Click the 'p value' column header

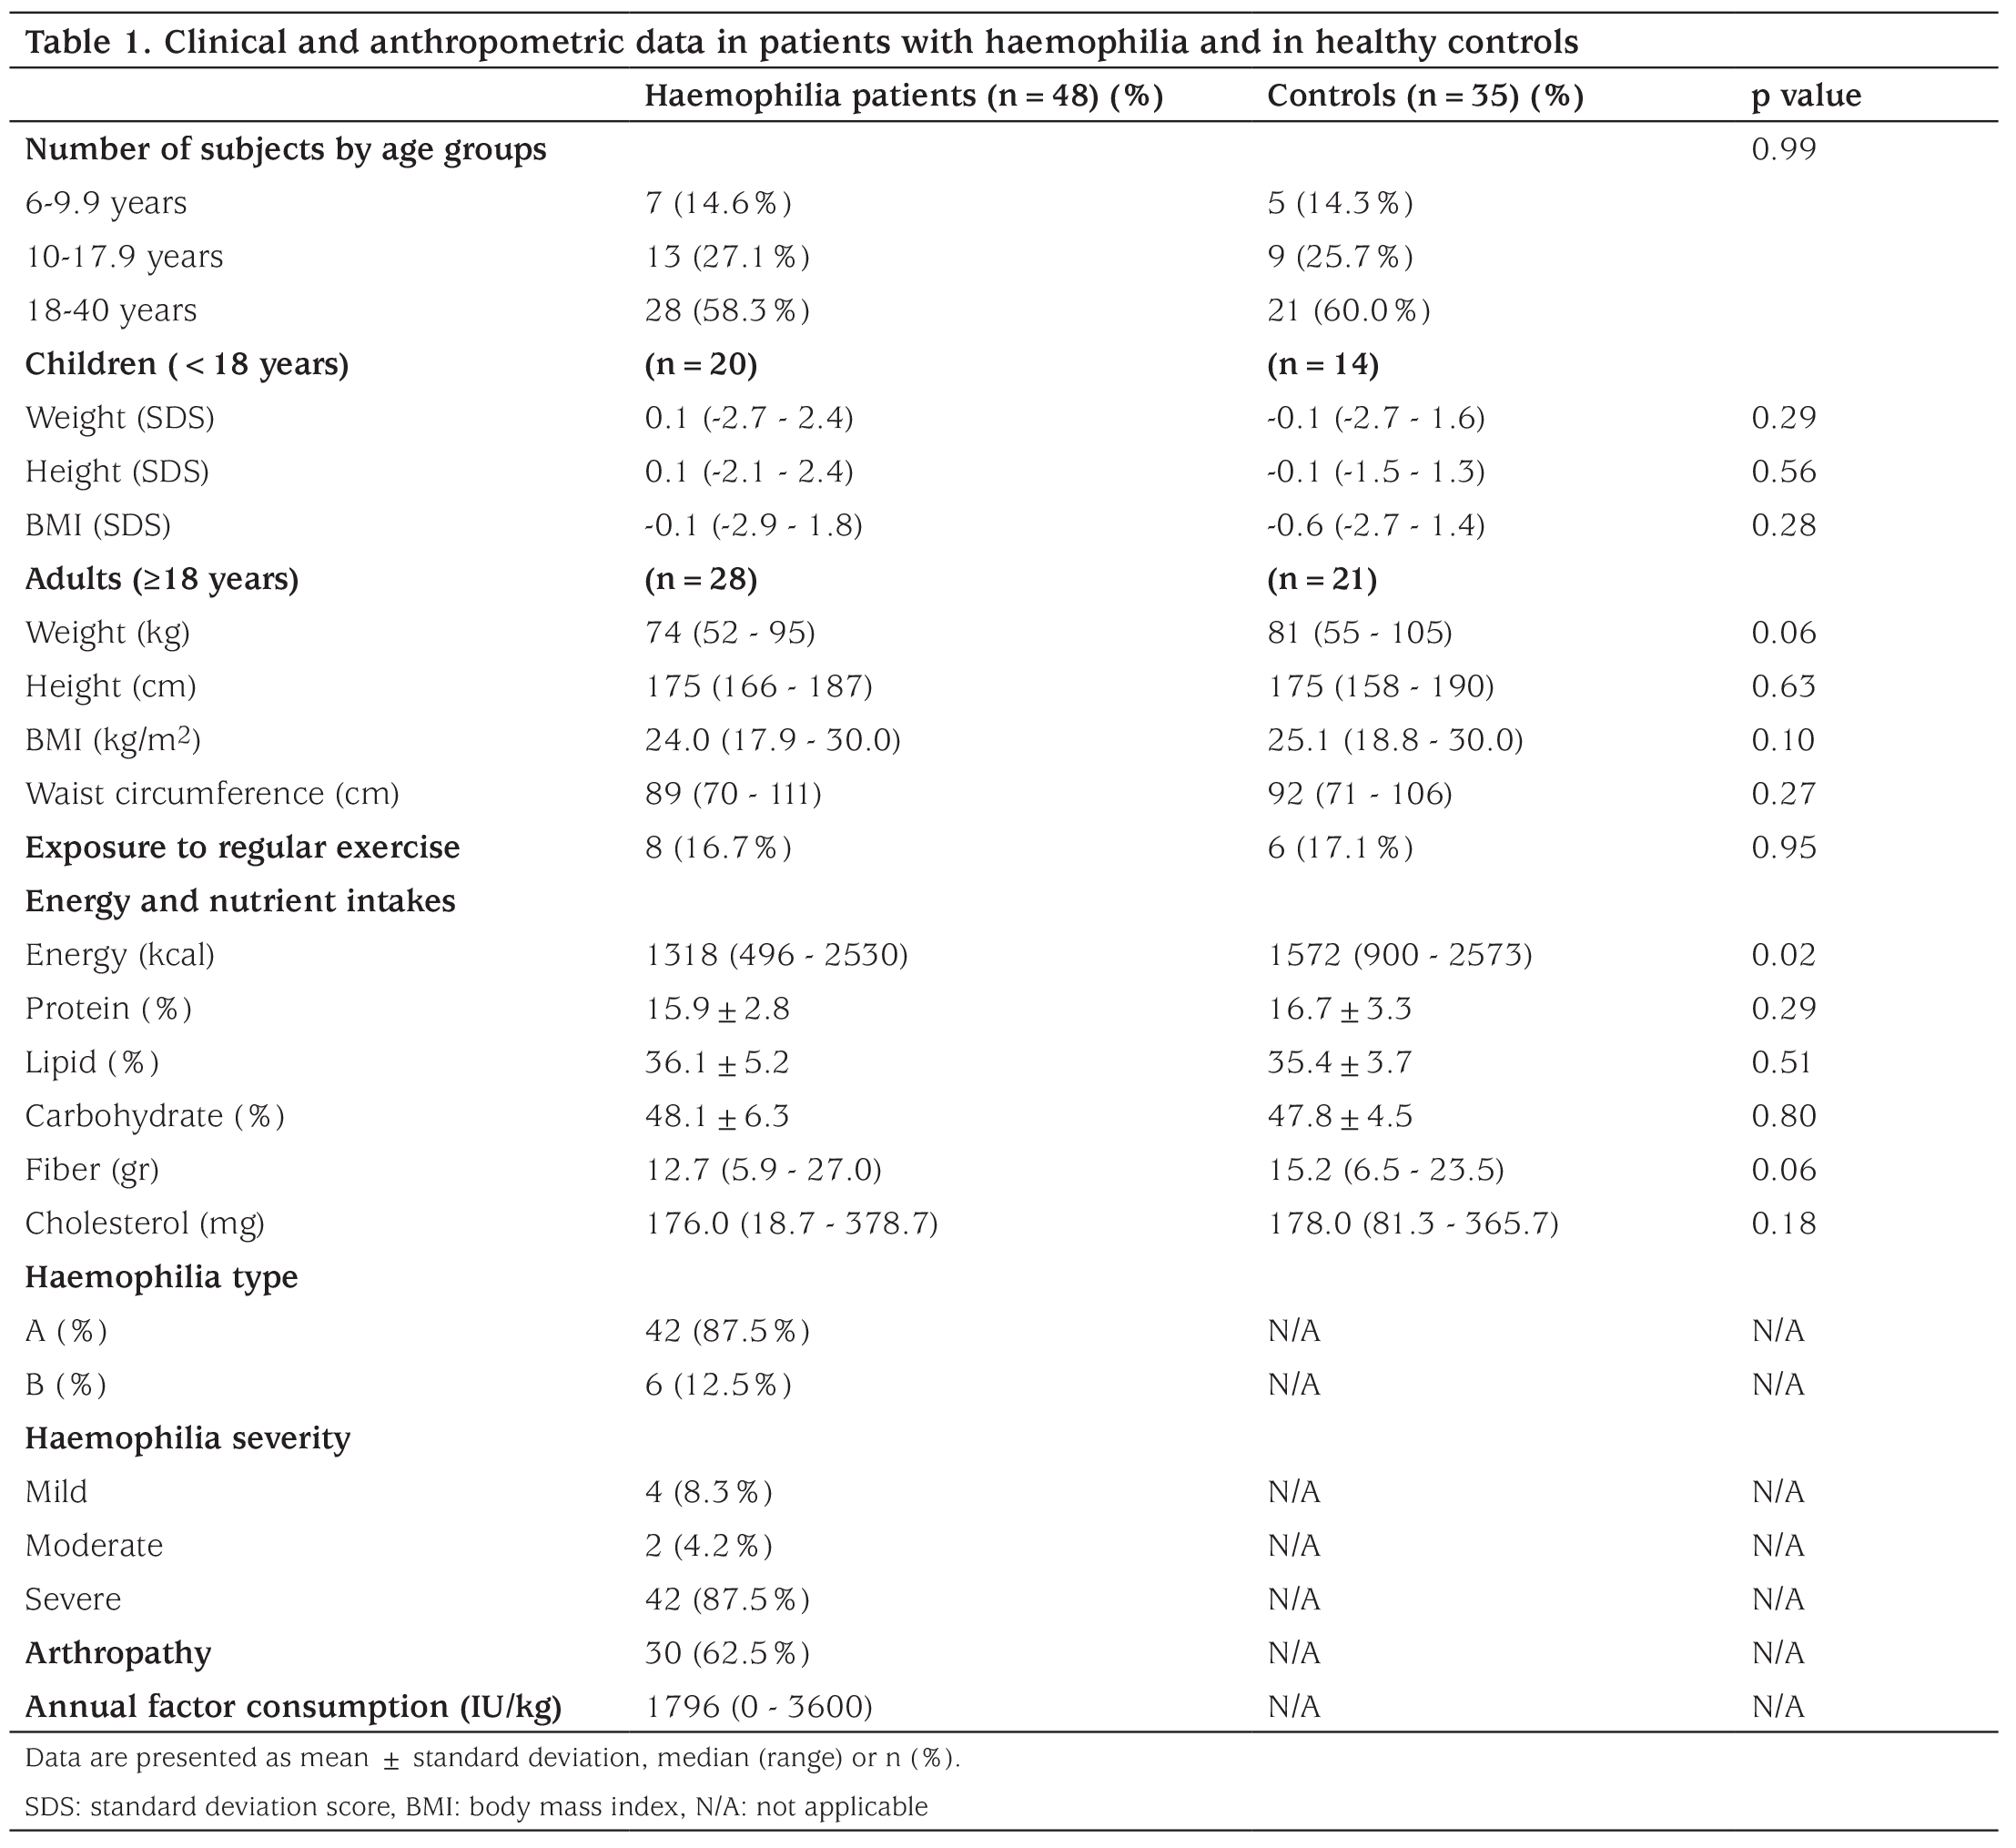point(1806,97)
